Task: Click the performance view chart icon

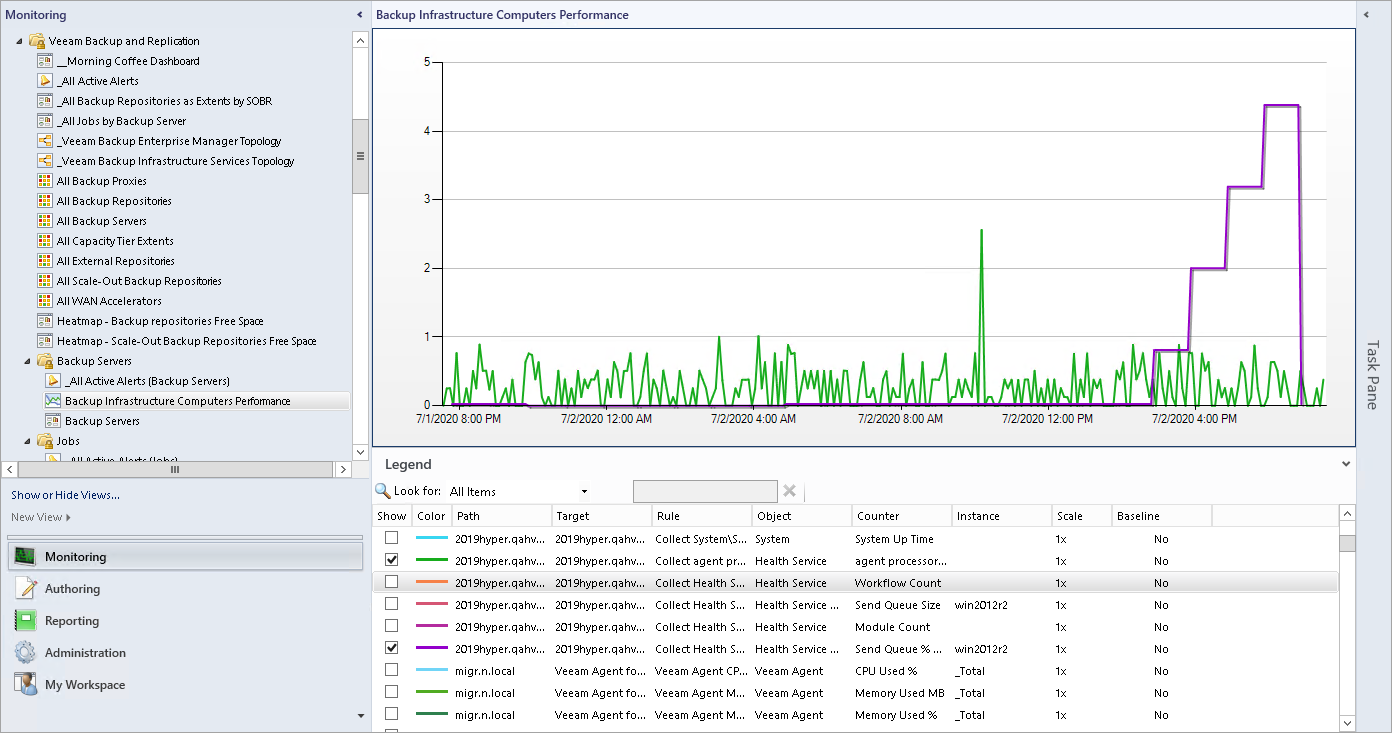Action: pyautogui.click(x=53, y=401)
